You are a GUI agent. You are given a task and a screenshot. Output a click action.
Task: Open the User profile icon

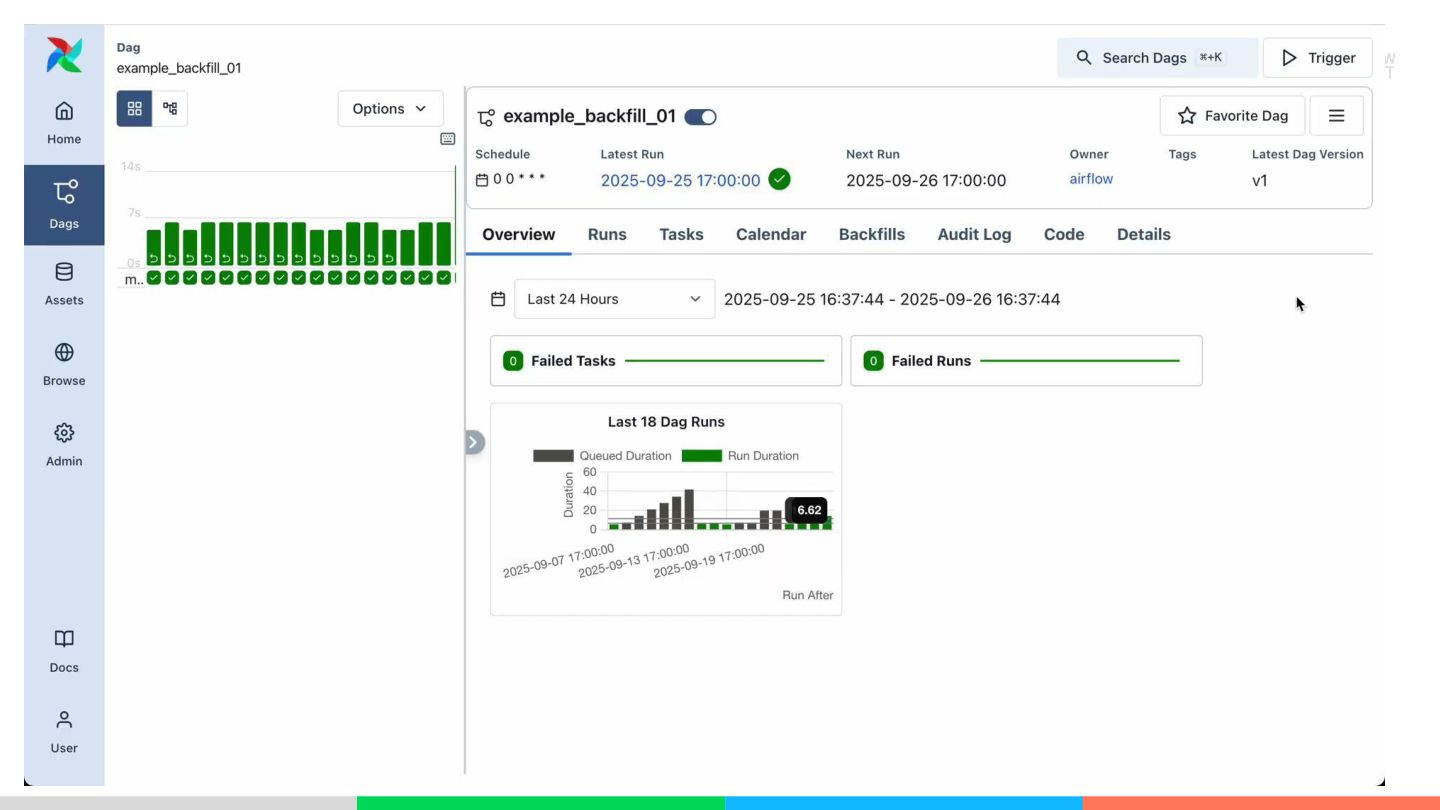pyautogui.click(x=64, y=732)
